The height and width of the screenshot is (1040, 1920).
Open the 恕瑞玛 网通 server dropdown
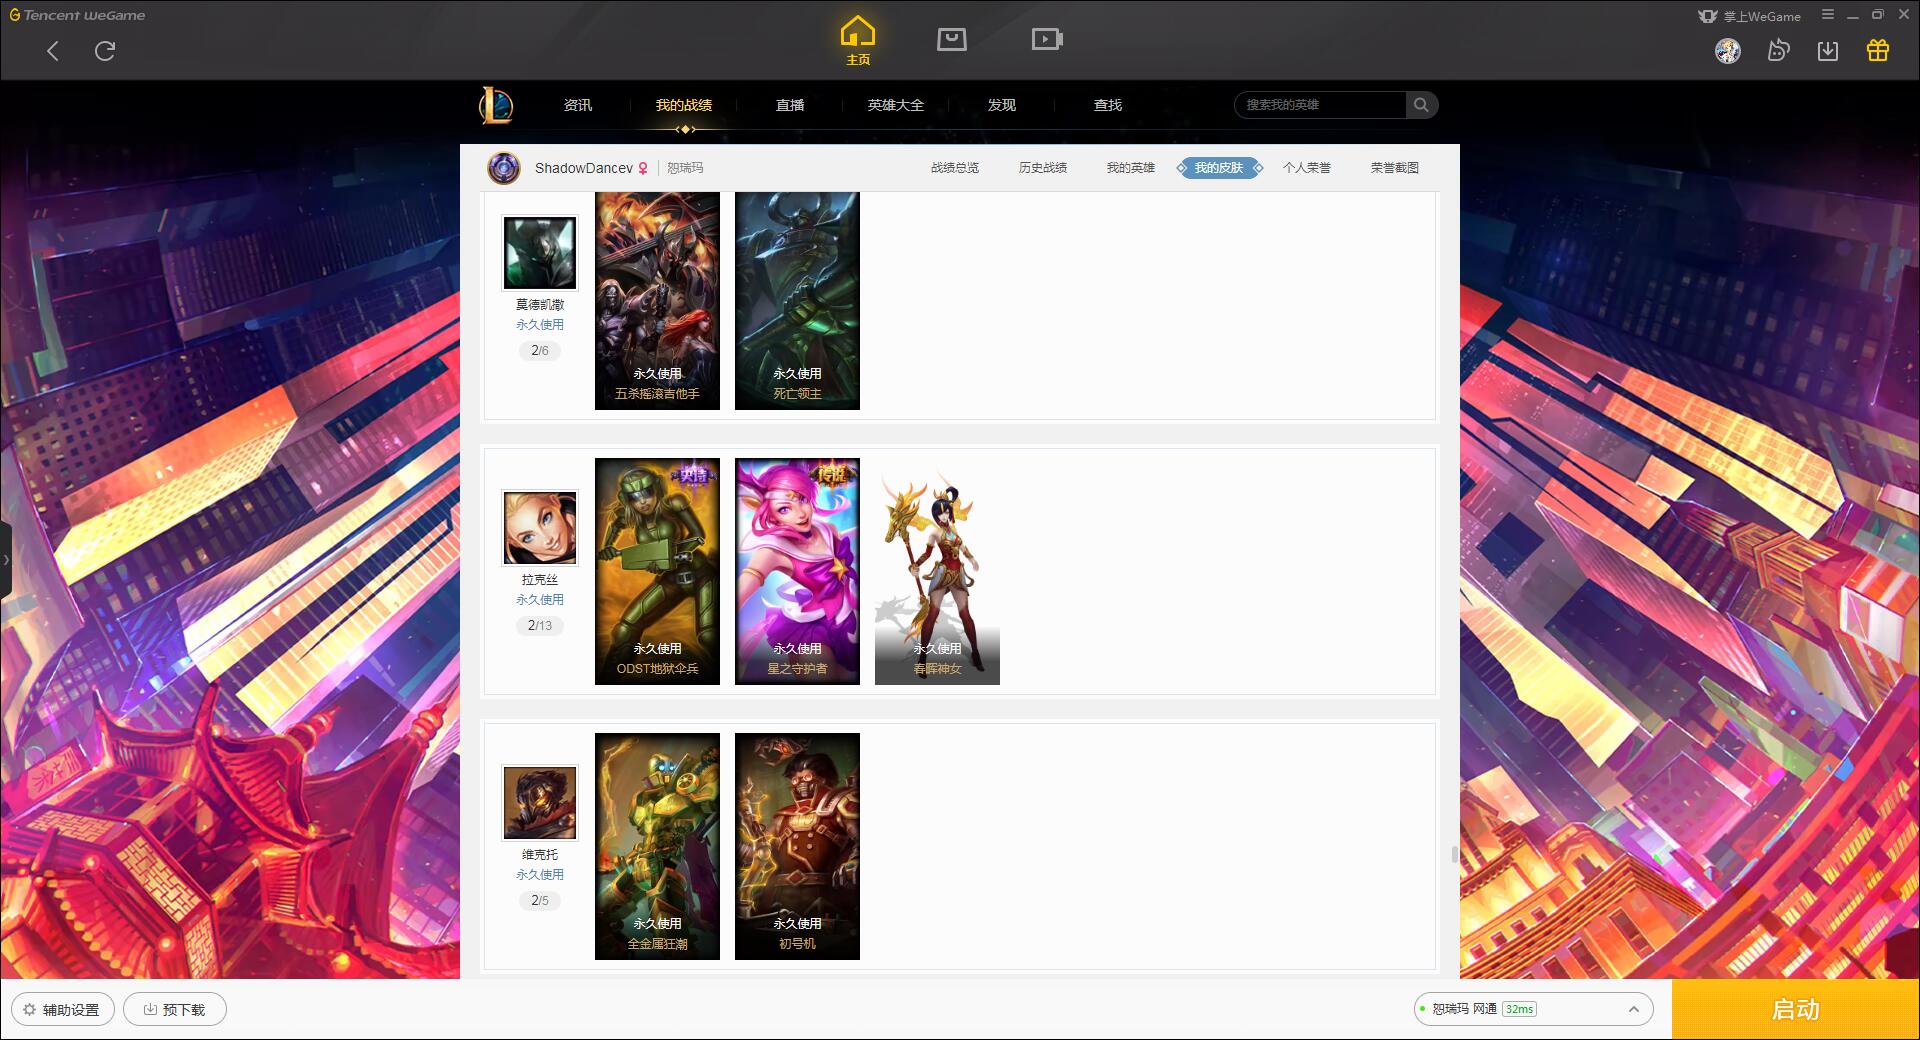pos(1533,1009)
